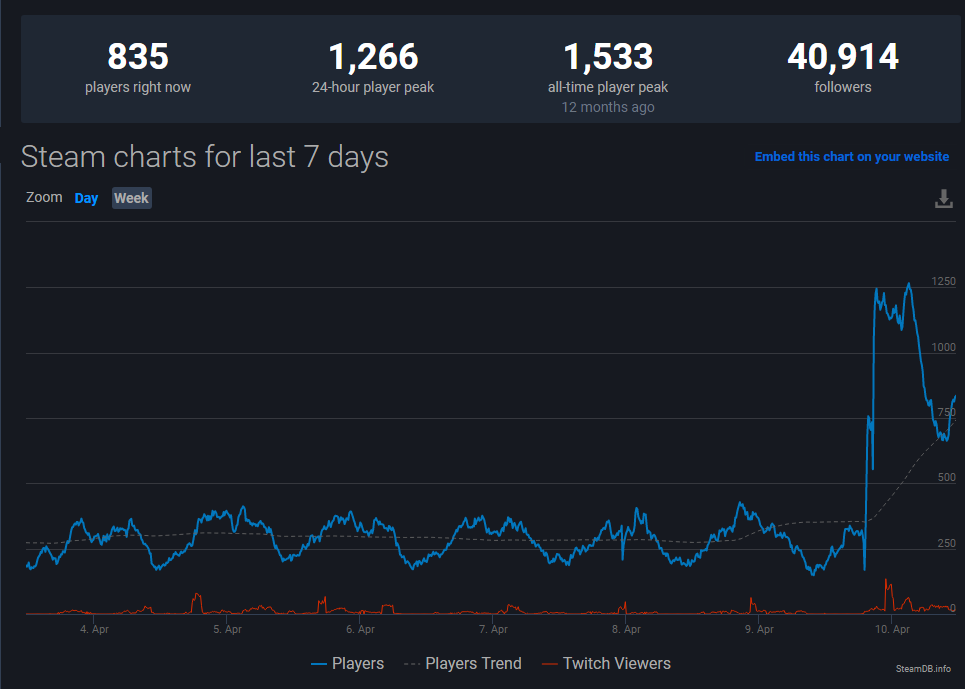Hide the Players Trend series
Screen dimensions: 965x689
pos(462,663)
